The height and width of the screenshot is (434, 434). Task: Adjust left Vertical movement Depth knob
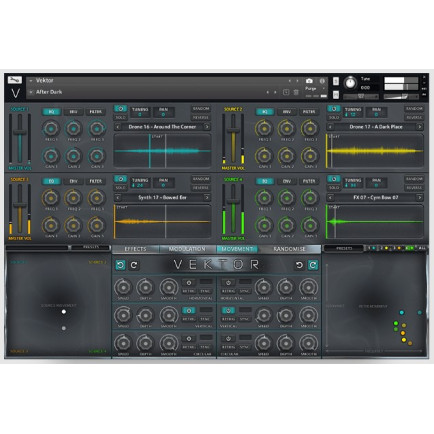tap(145, 315)
